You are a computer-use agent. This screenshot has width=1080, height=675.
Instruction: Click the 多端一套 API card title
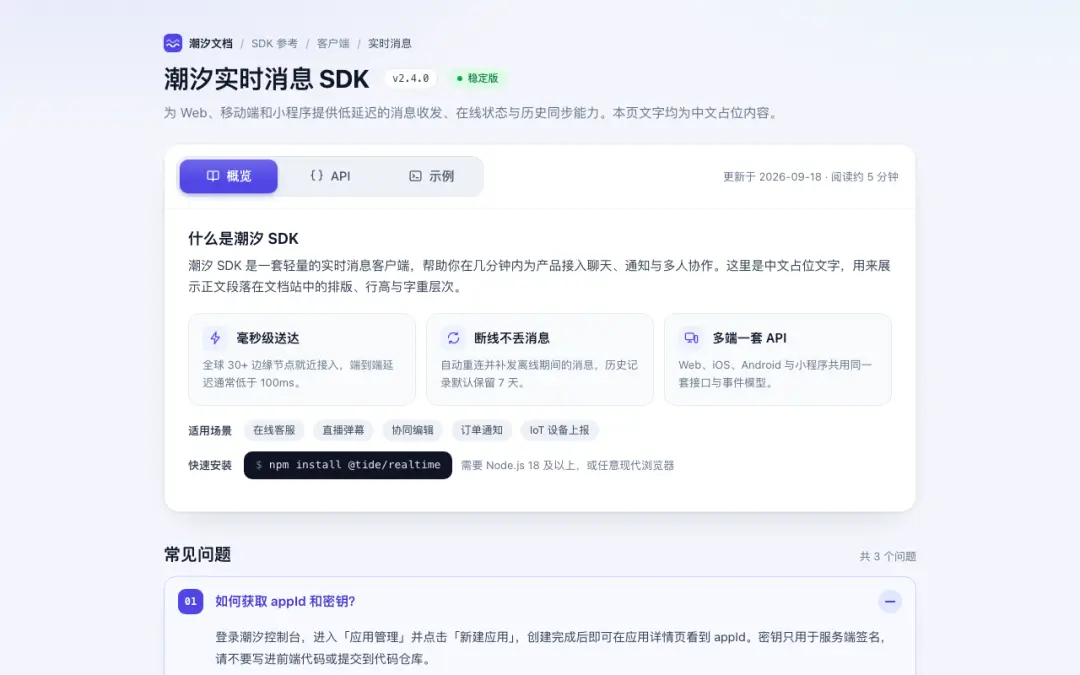tap(749, 338)
